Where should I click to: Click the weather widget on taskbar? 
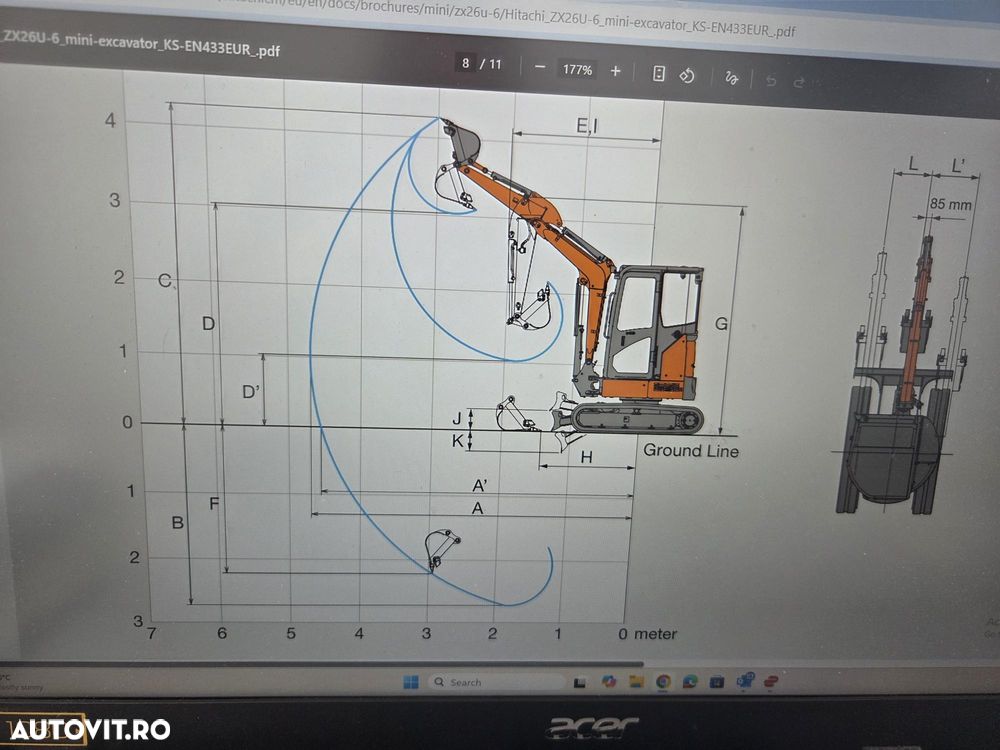(x=22, y=682)
